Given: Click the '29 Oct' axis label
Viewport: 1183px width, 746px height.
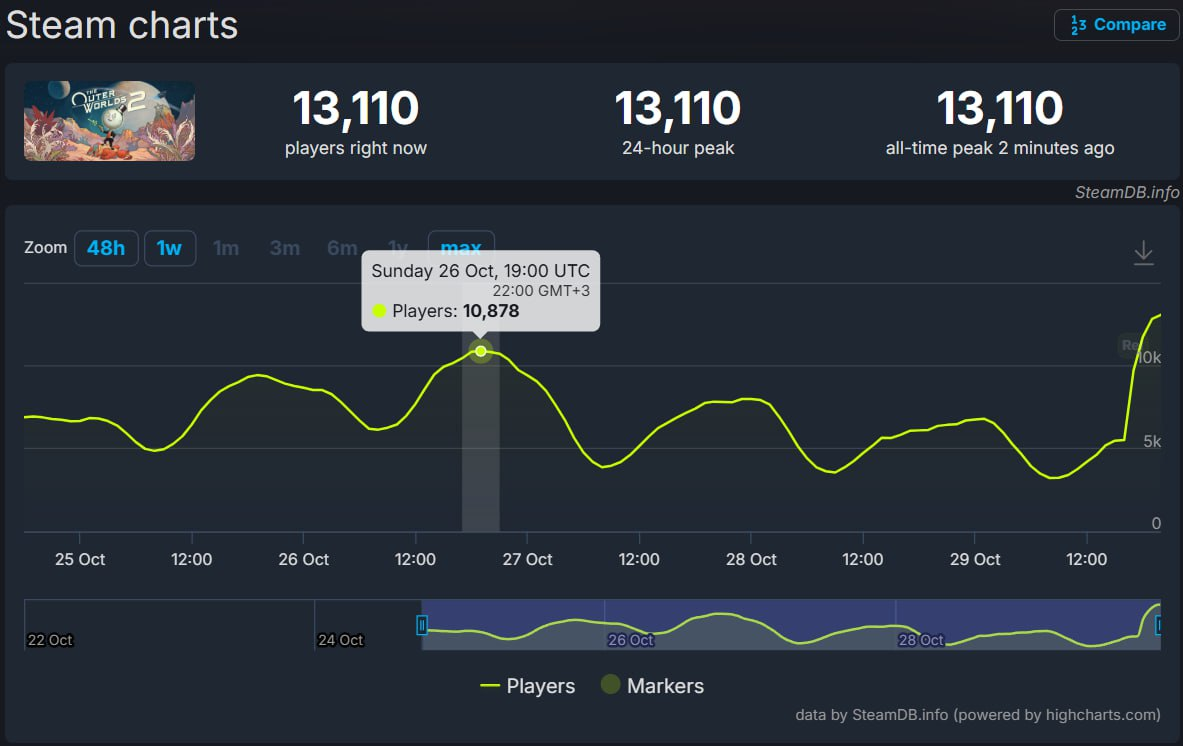Looking at the screenshot, I should click(x=975, y=560).
